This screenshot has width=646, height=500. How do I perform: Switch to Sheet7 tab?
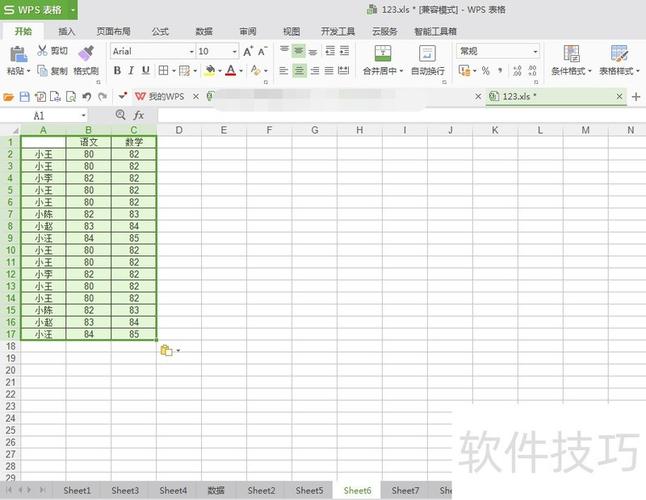point(405,491)
